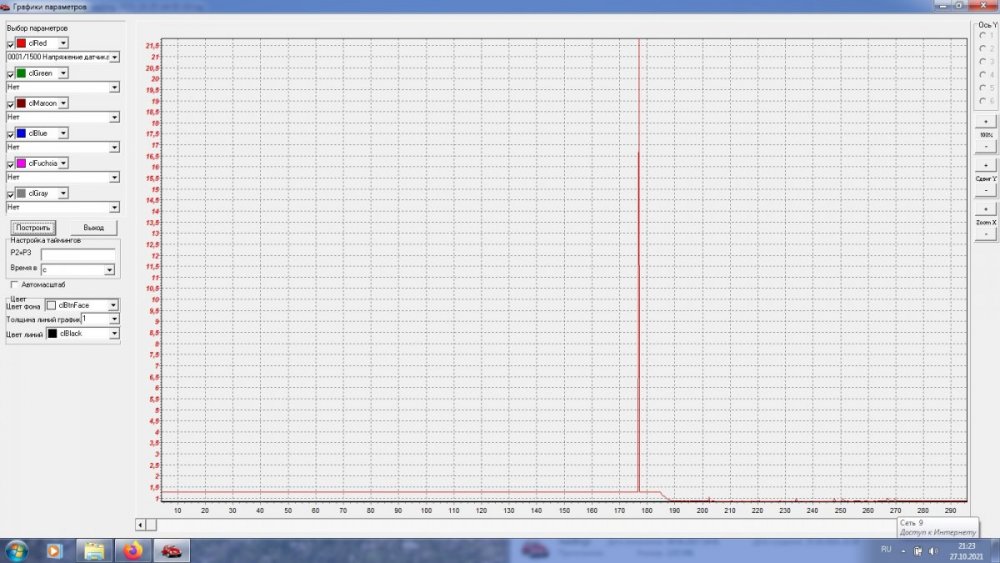The image size is (1000, 563).
Task: Open the Windows Start menu
Action: pyautogui.click(x=16, y=550)
